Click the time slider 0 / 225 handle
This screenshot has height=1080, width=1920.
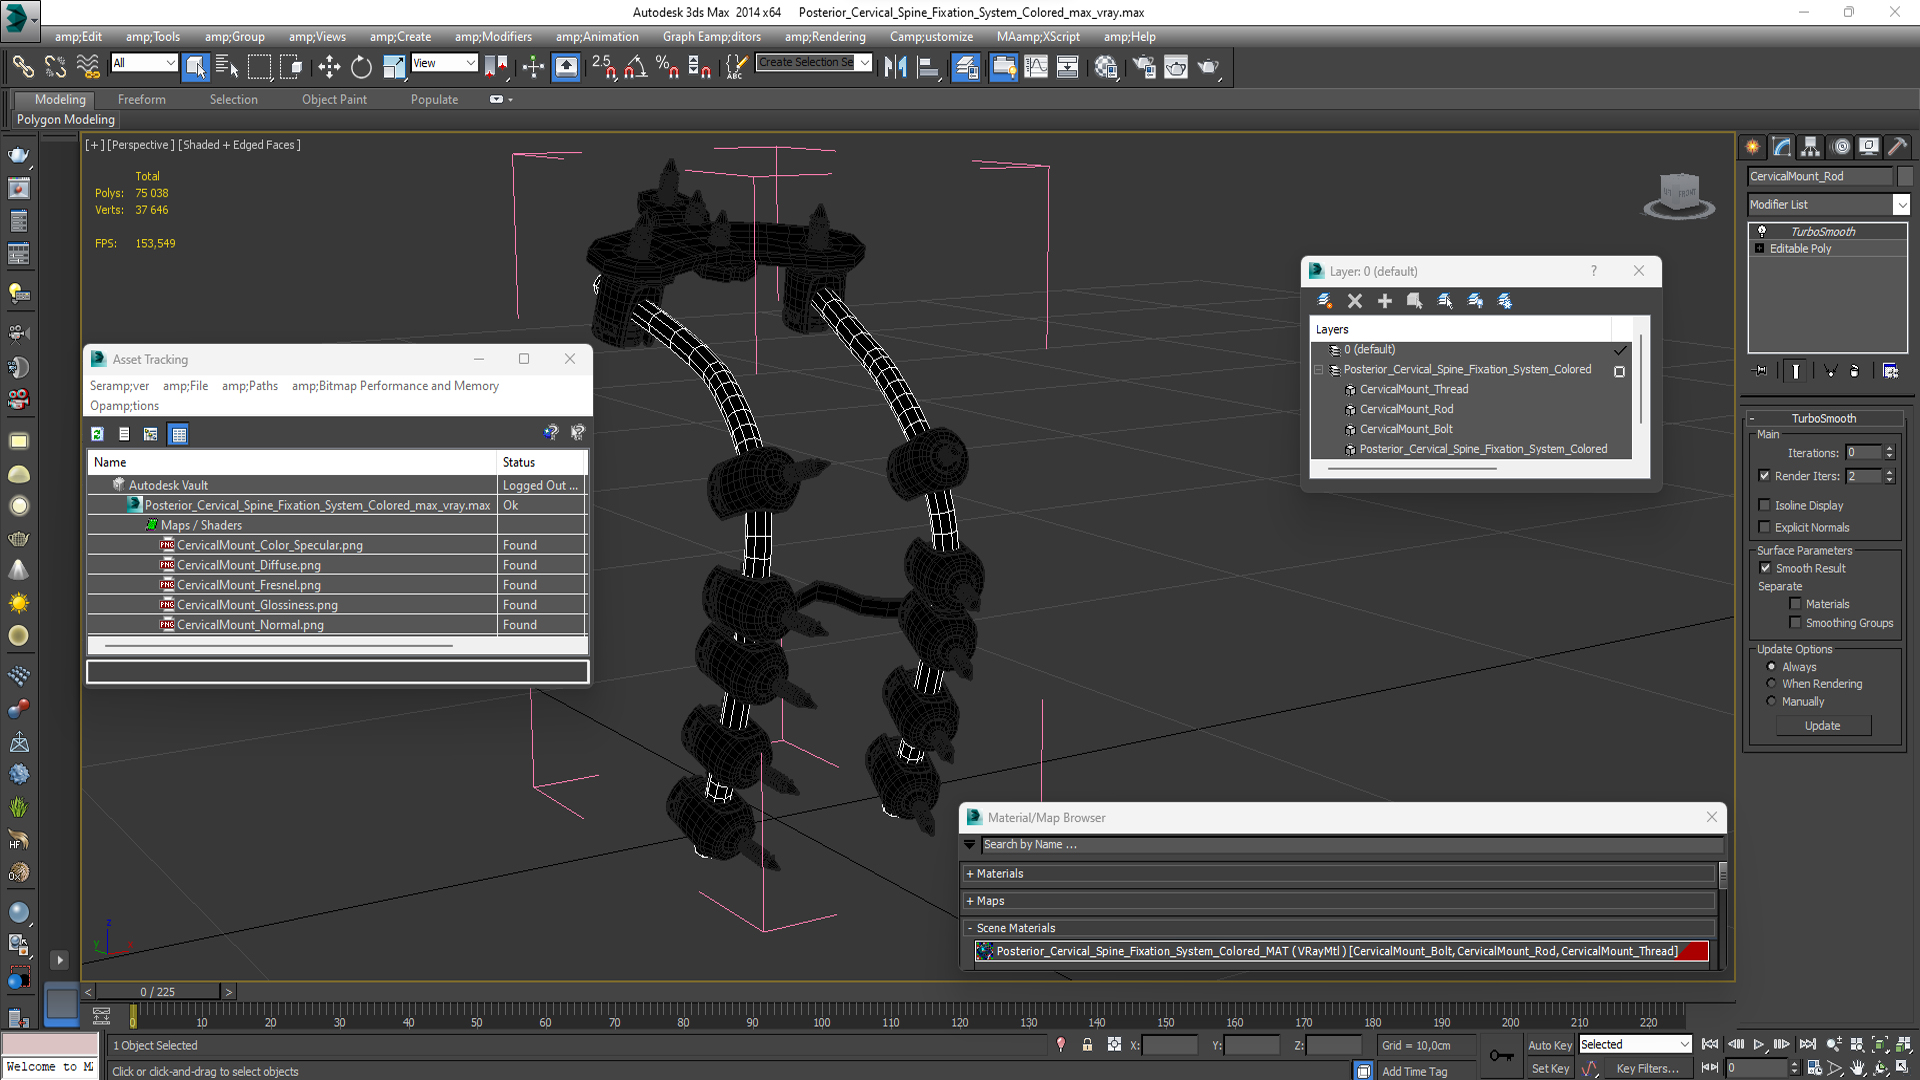[x=157, y=992]
